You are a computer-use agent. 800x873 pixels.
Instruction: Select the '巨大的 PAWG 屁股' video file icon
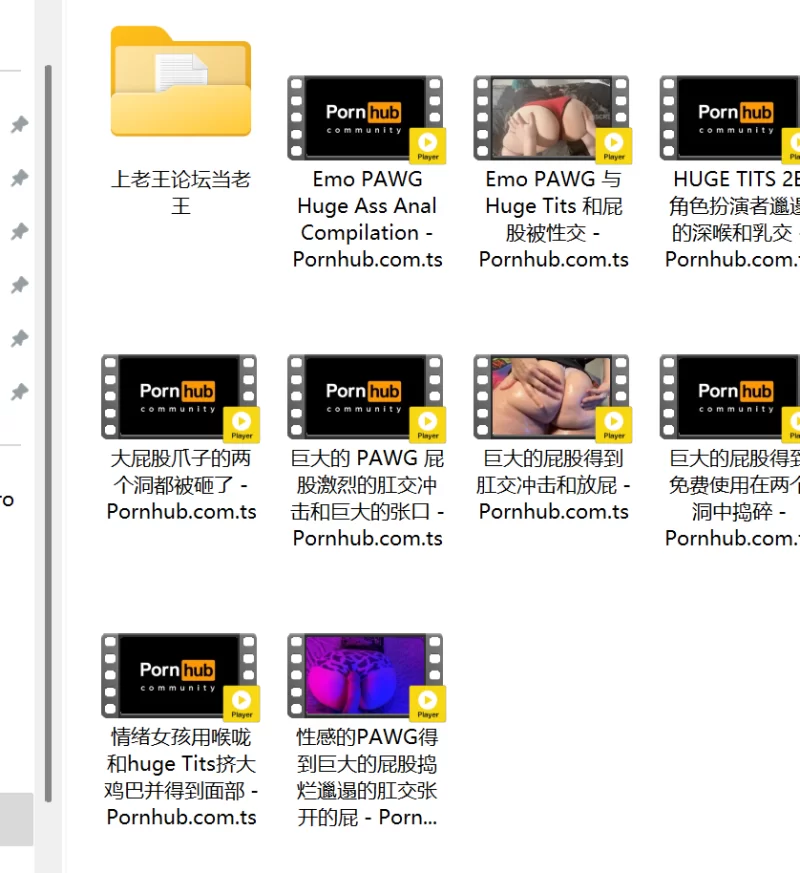coord(366,398)
